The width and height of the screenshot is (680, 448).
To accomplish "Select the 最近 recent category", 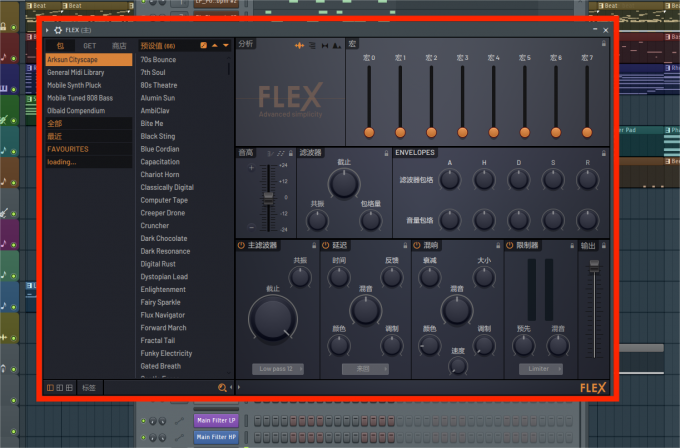I will click(89, 136).
